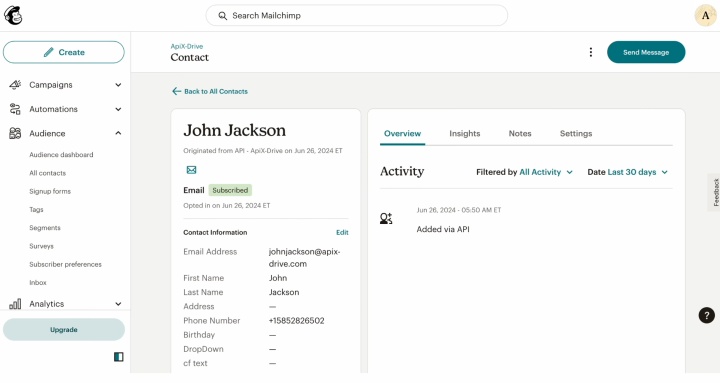Viewport: 720px width, 383px height.
Task: Click Edit next to Contact Information
Action: pos(342,232)
